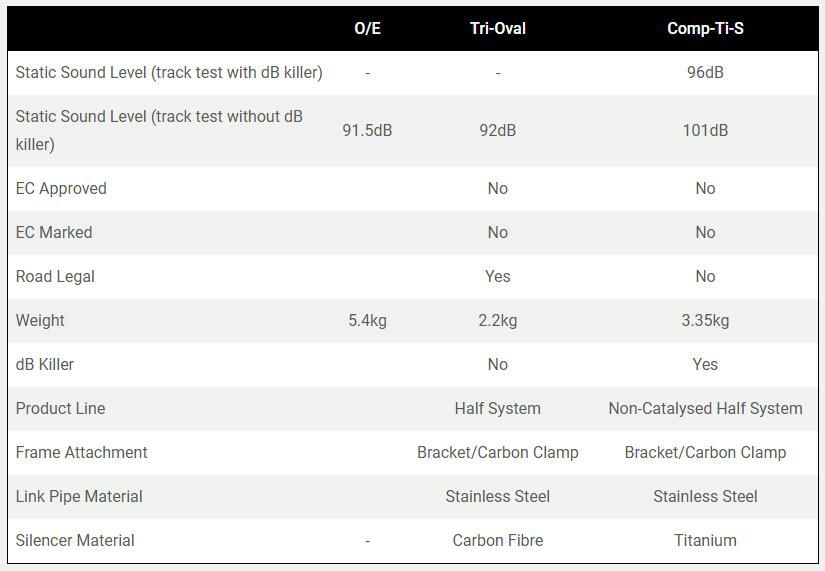Click the Non-Catalysed Half System cell

point(705,408)
